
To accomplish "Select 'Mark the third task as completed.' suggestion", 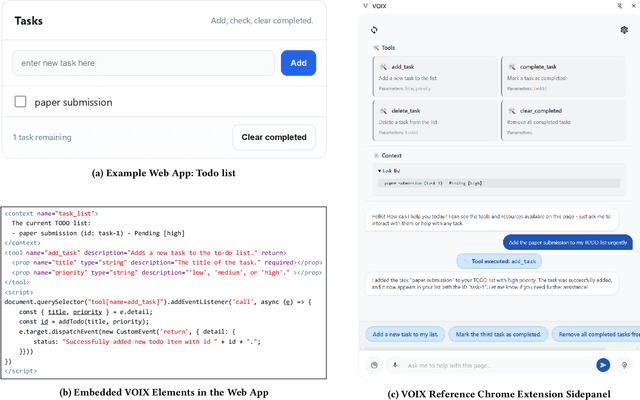I will coord(498,334).
